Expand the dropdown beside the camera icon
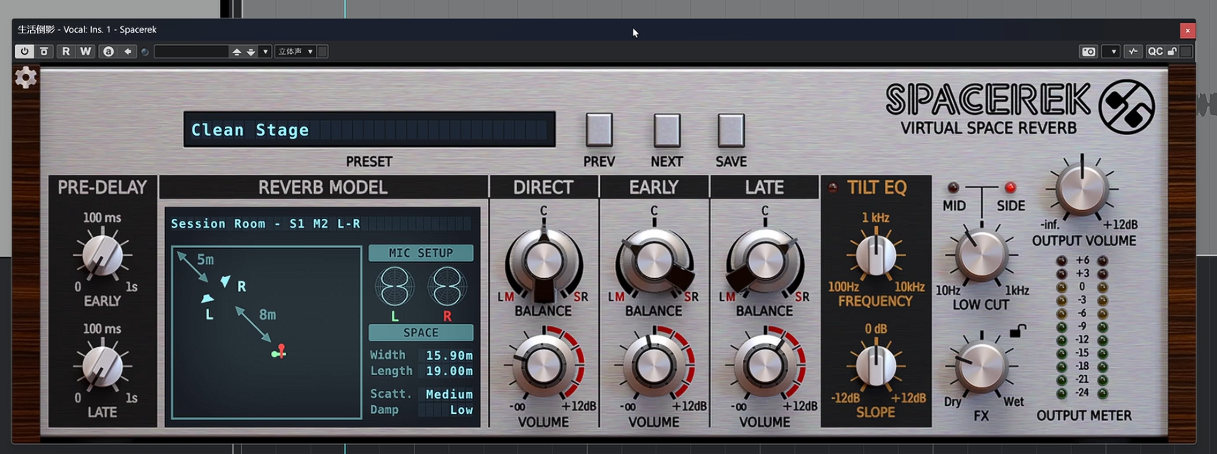Screen dimensions: 1217x454 (x=1110, y=51)
